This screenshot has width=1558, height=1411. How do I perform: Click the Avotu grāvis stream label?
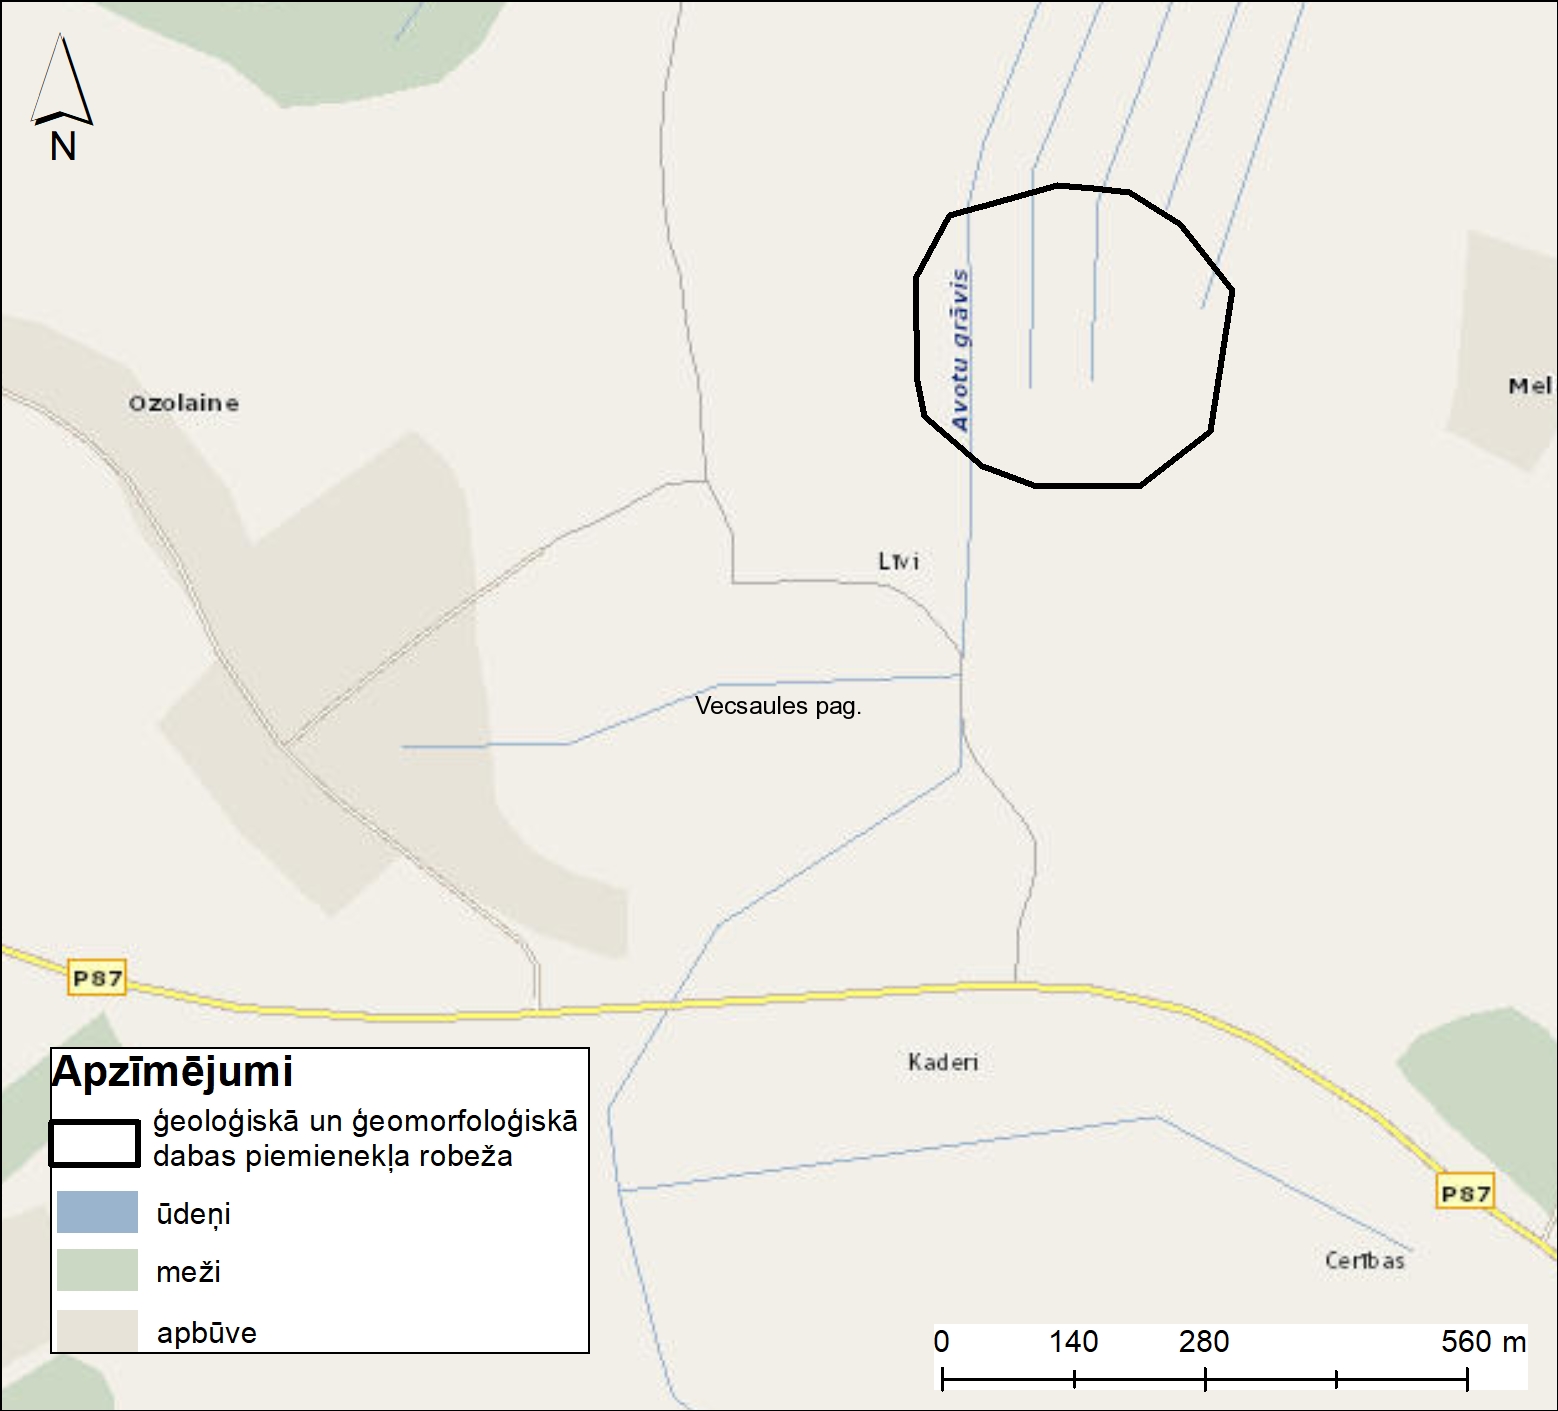961,350
